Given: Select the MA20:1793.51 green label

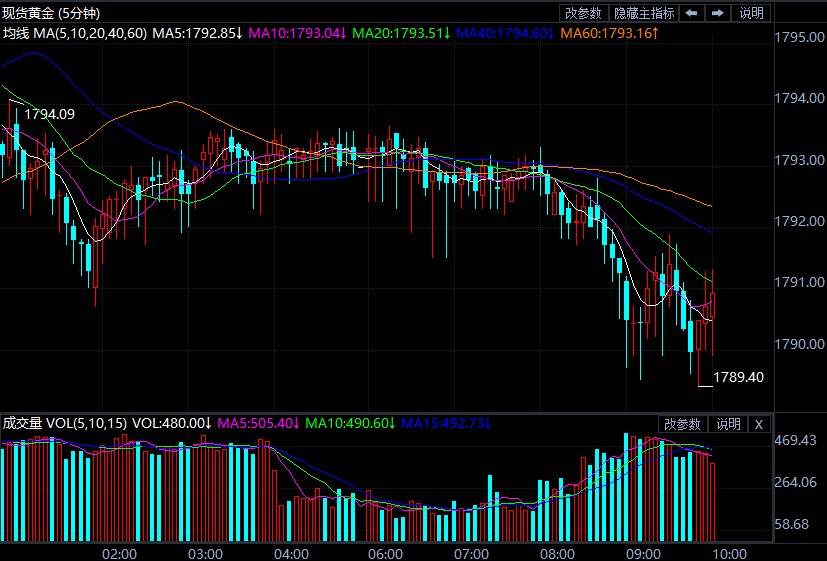Looking at the screenshot, I should [401, 33].
